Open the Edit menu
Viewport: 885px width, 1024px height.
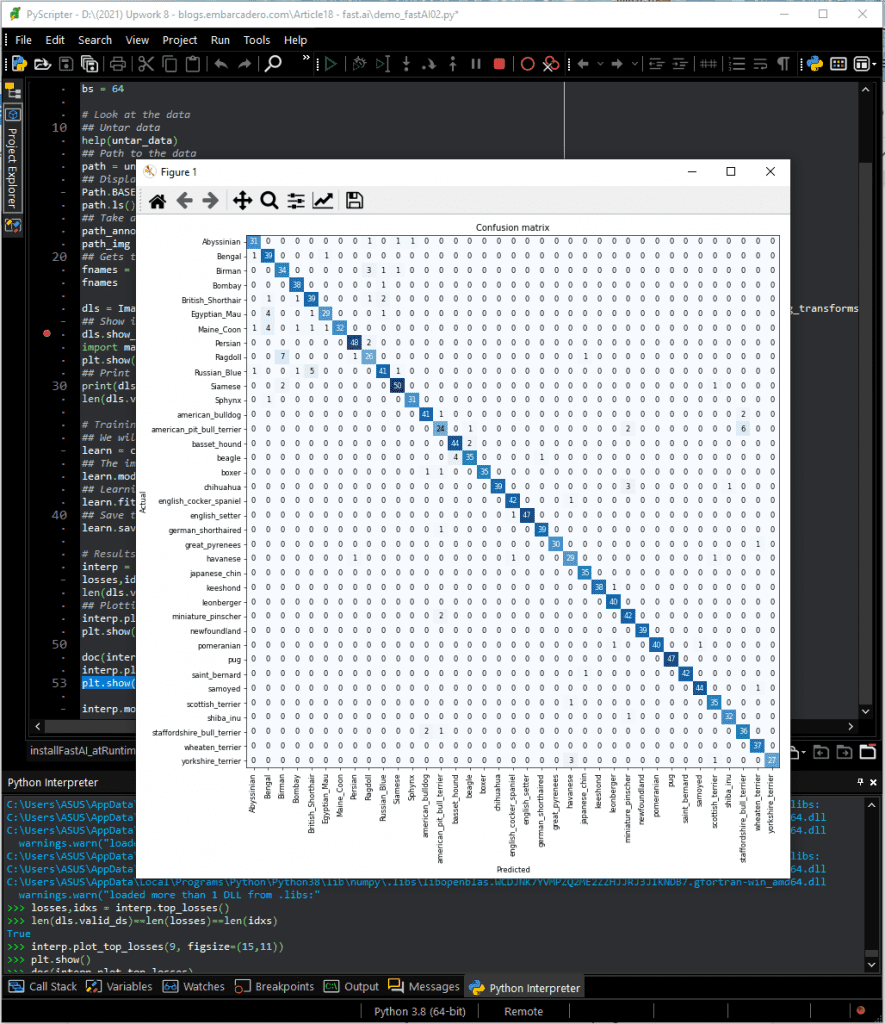(x=55, y=40)
